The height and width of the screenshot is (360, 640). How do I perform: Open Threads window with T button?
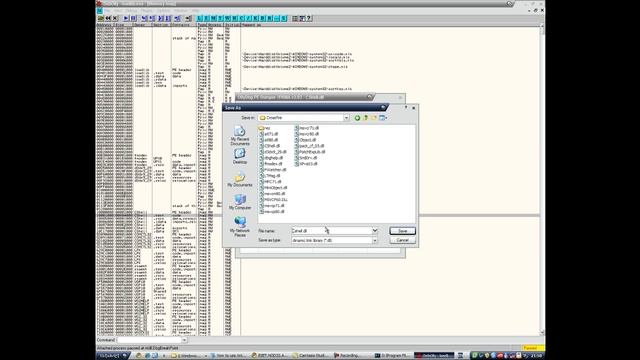click(220, 18)
